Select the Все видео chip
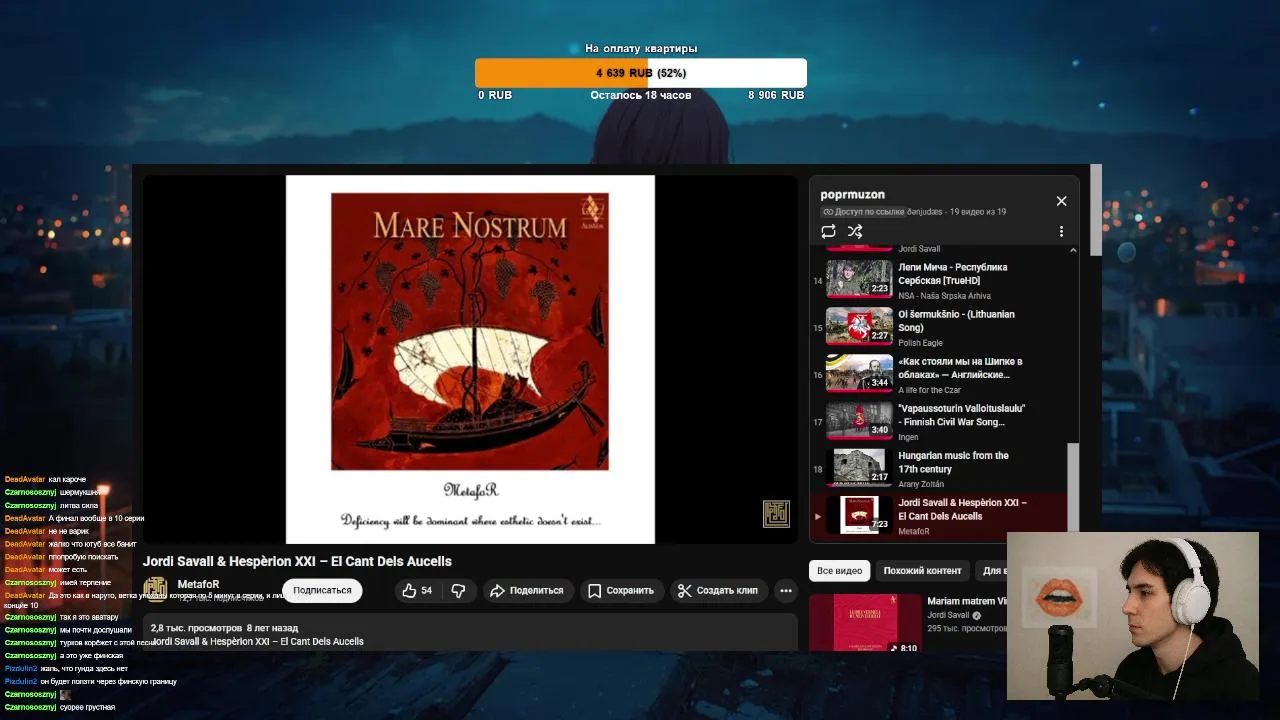Image resolution: width=1280 pixels, height=720 pixels. (839, 571)
